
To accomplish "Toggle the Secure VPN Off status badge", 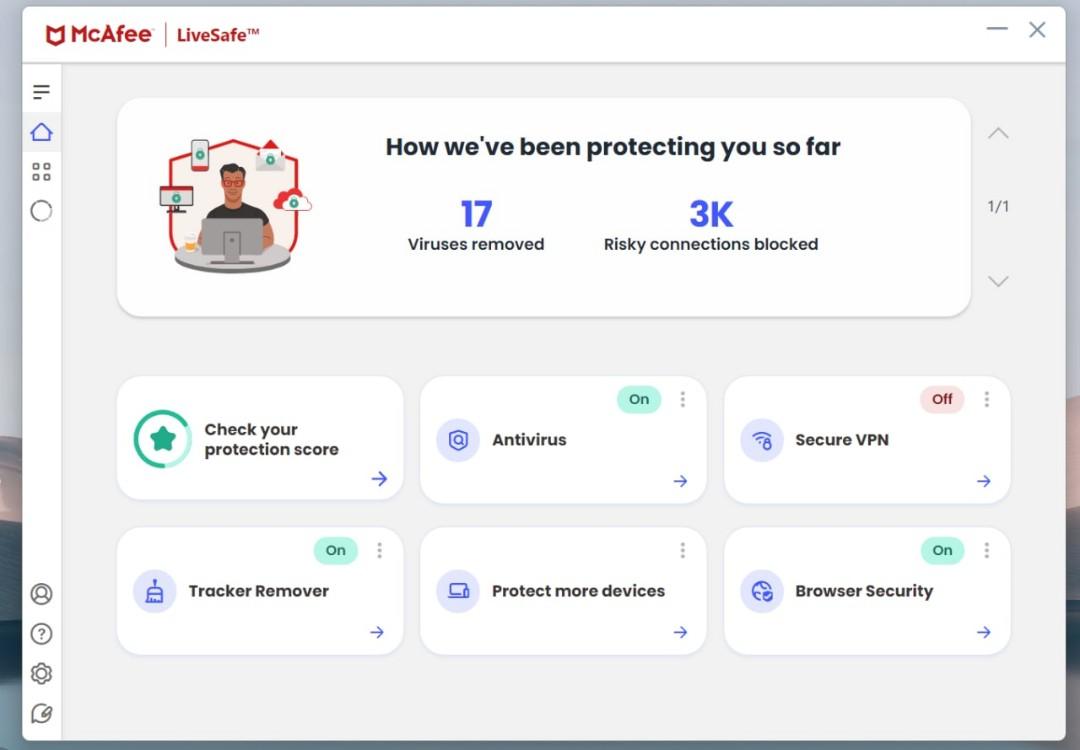I will click(942, 399).
